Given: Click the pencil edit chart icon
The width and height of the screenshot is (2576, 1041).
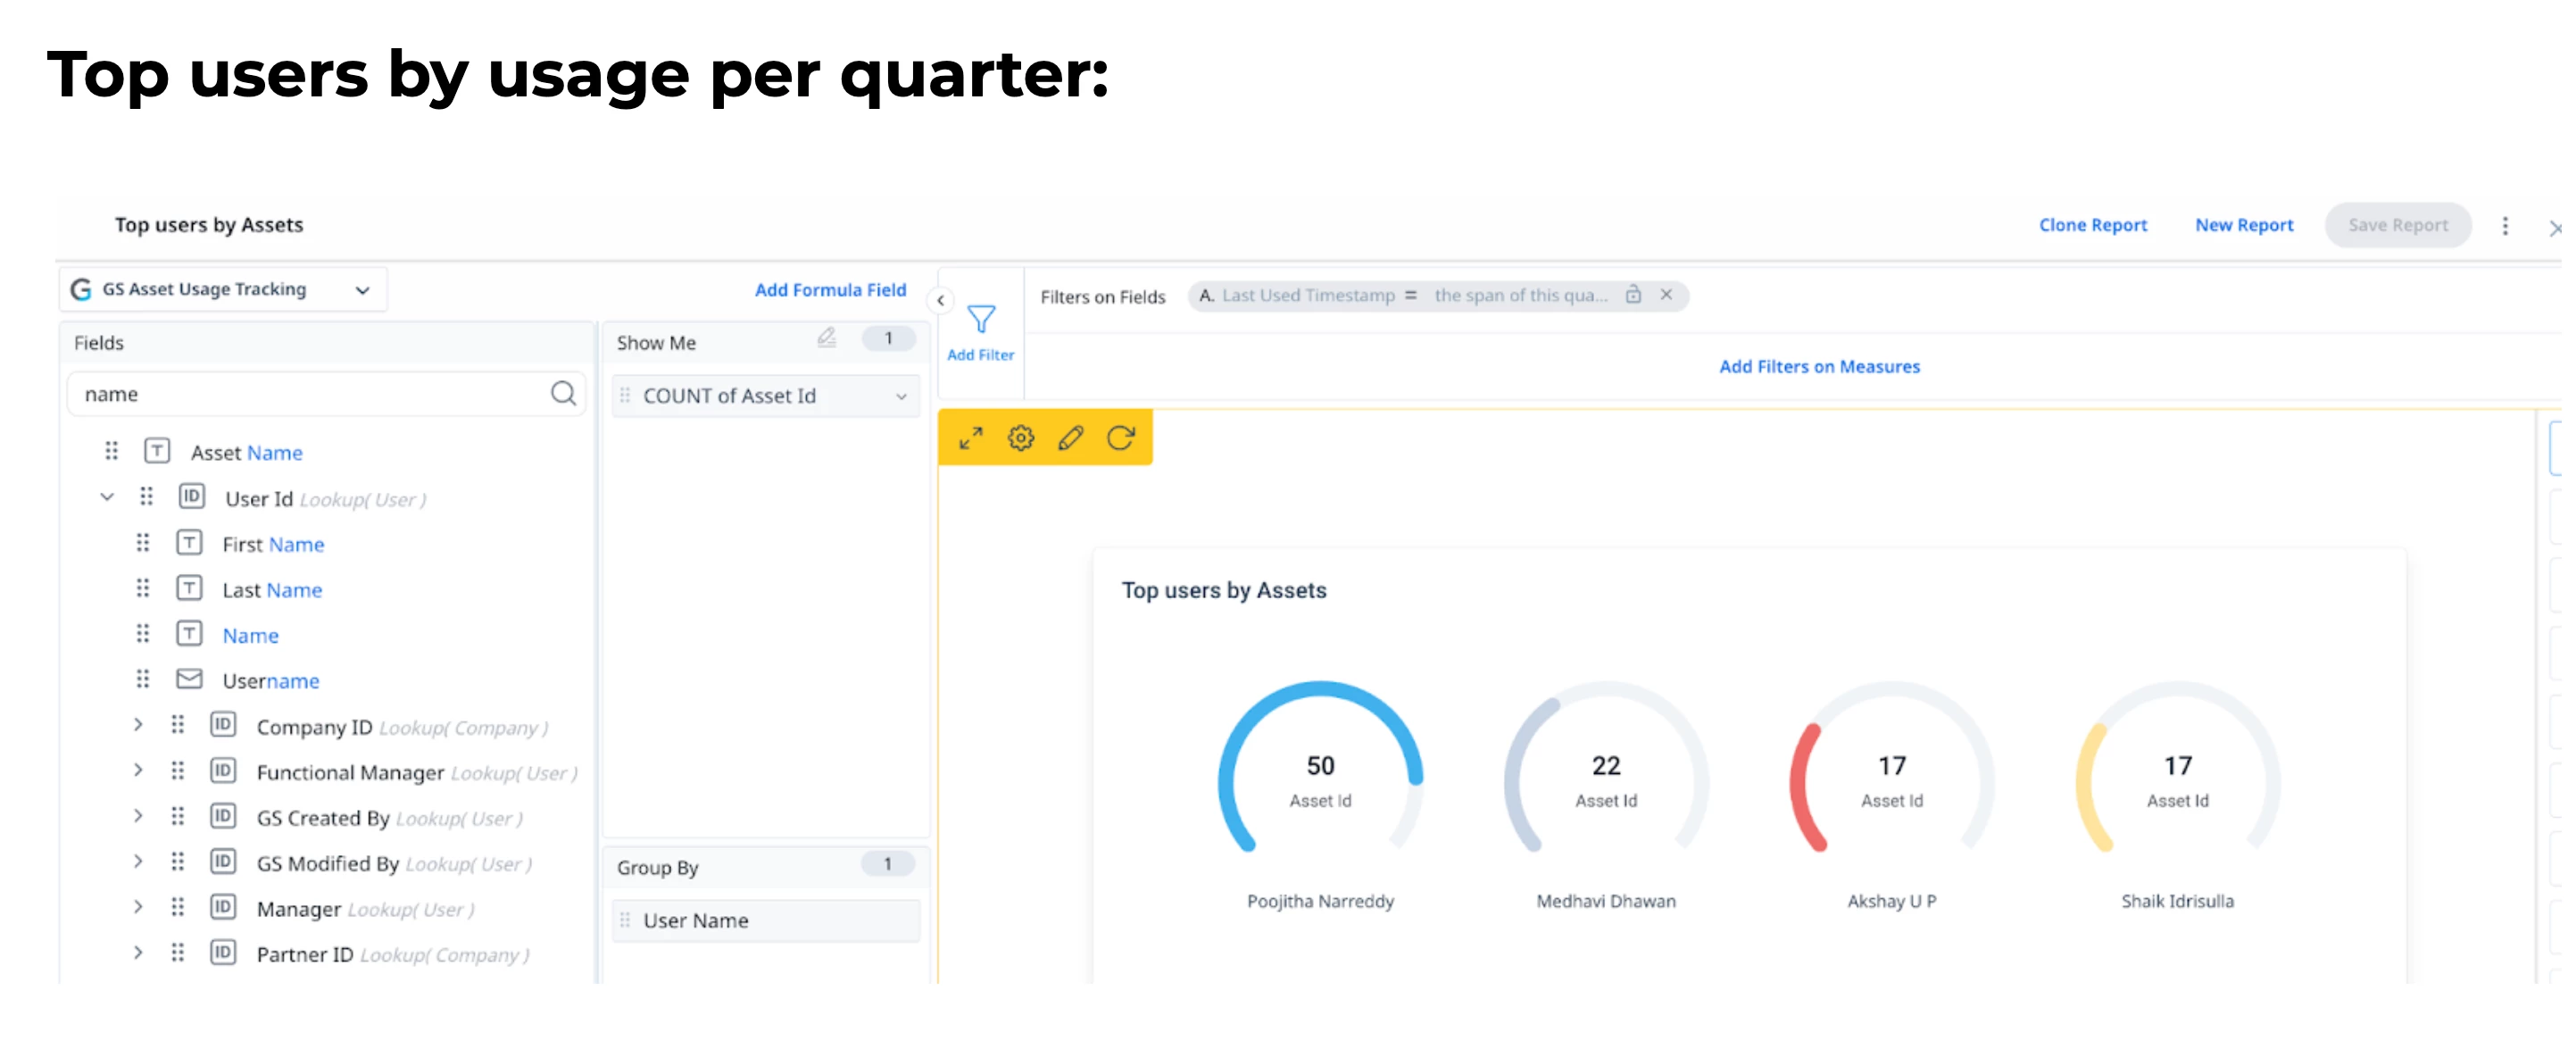Looking at the screenshot, I should [1070, 438].
